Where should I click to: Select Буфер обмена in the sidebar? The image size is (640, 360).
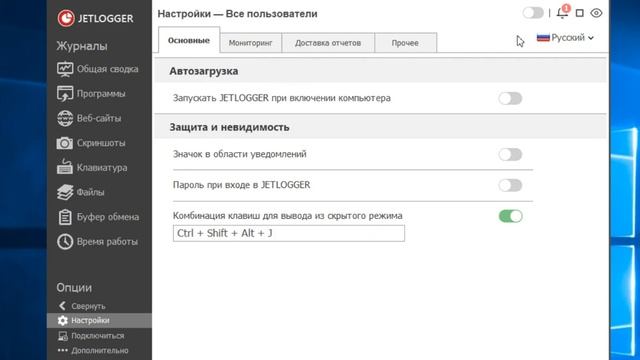(108, 217)
